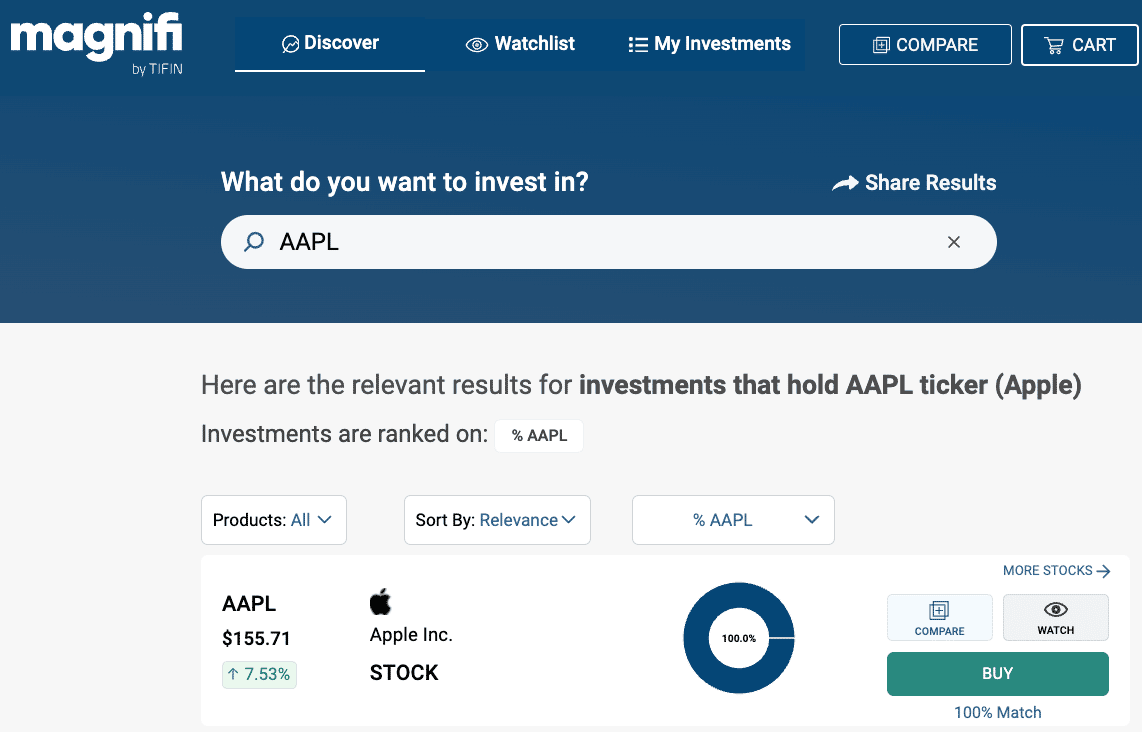1142x732 pixels.
Task: Click into the AAPL search field
Action: pyautogui.click(x=600, y=242)
